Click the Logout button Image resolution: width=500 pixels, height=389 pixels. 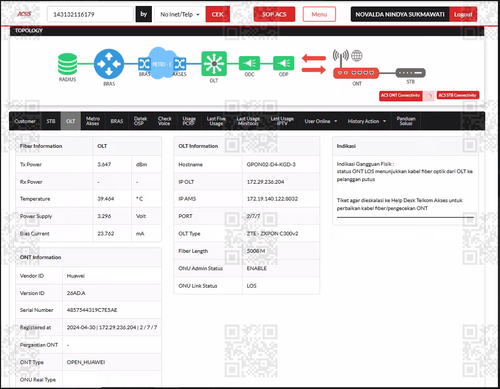pyautogui.click(x=463, y=14)
